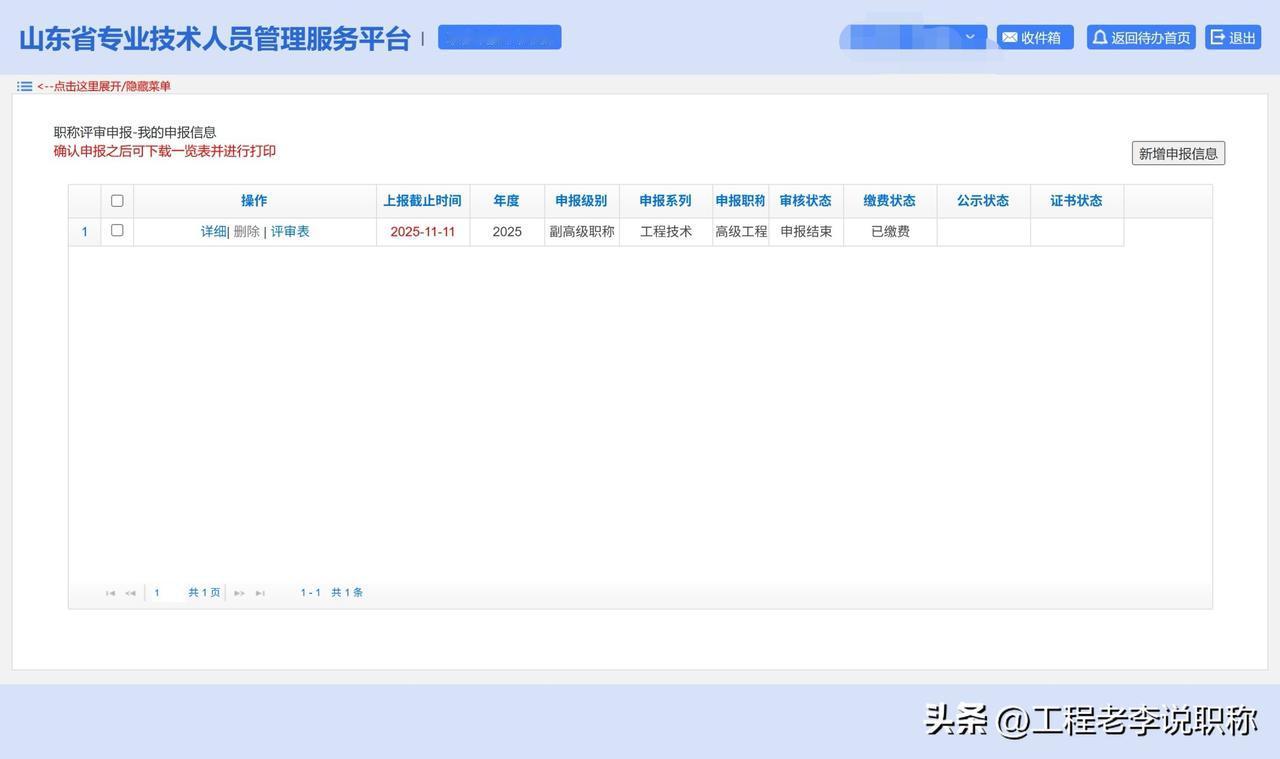Open 详细 details for the 2025 application
This screenshot has width=1280, height=759.
tap(212, 229)
